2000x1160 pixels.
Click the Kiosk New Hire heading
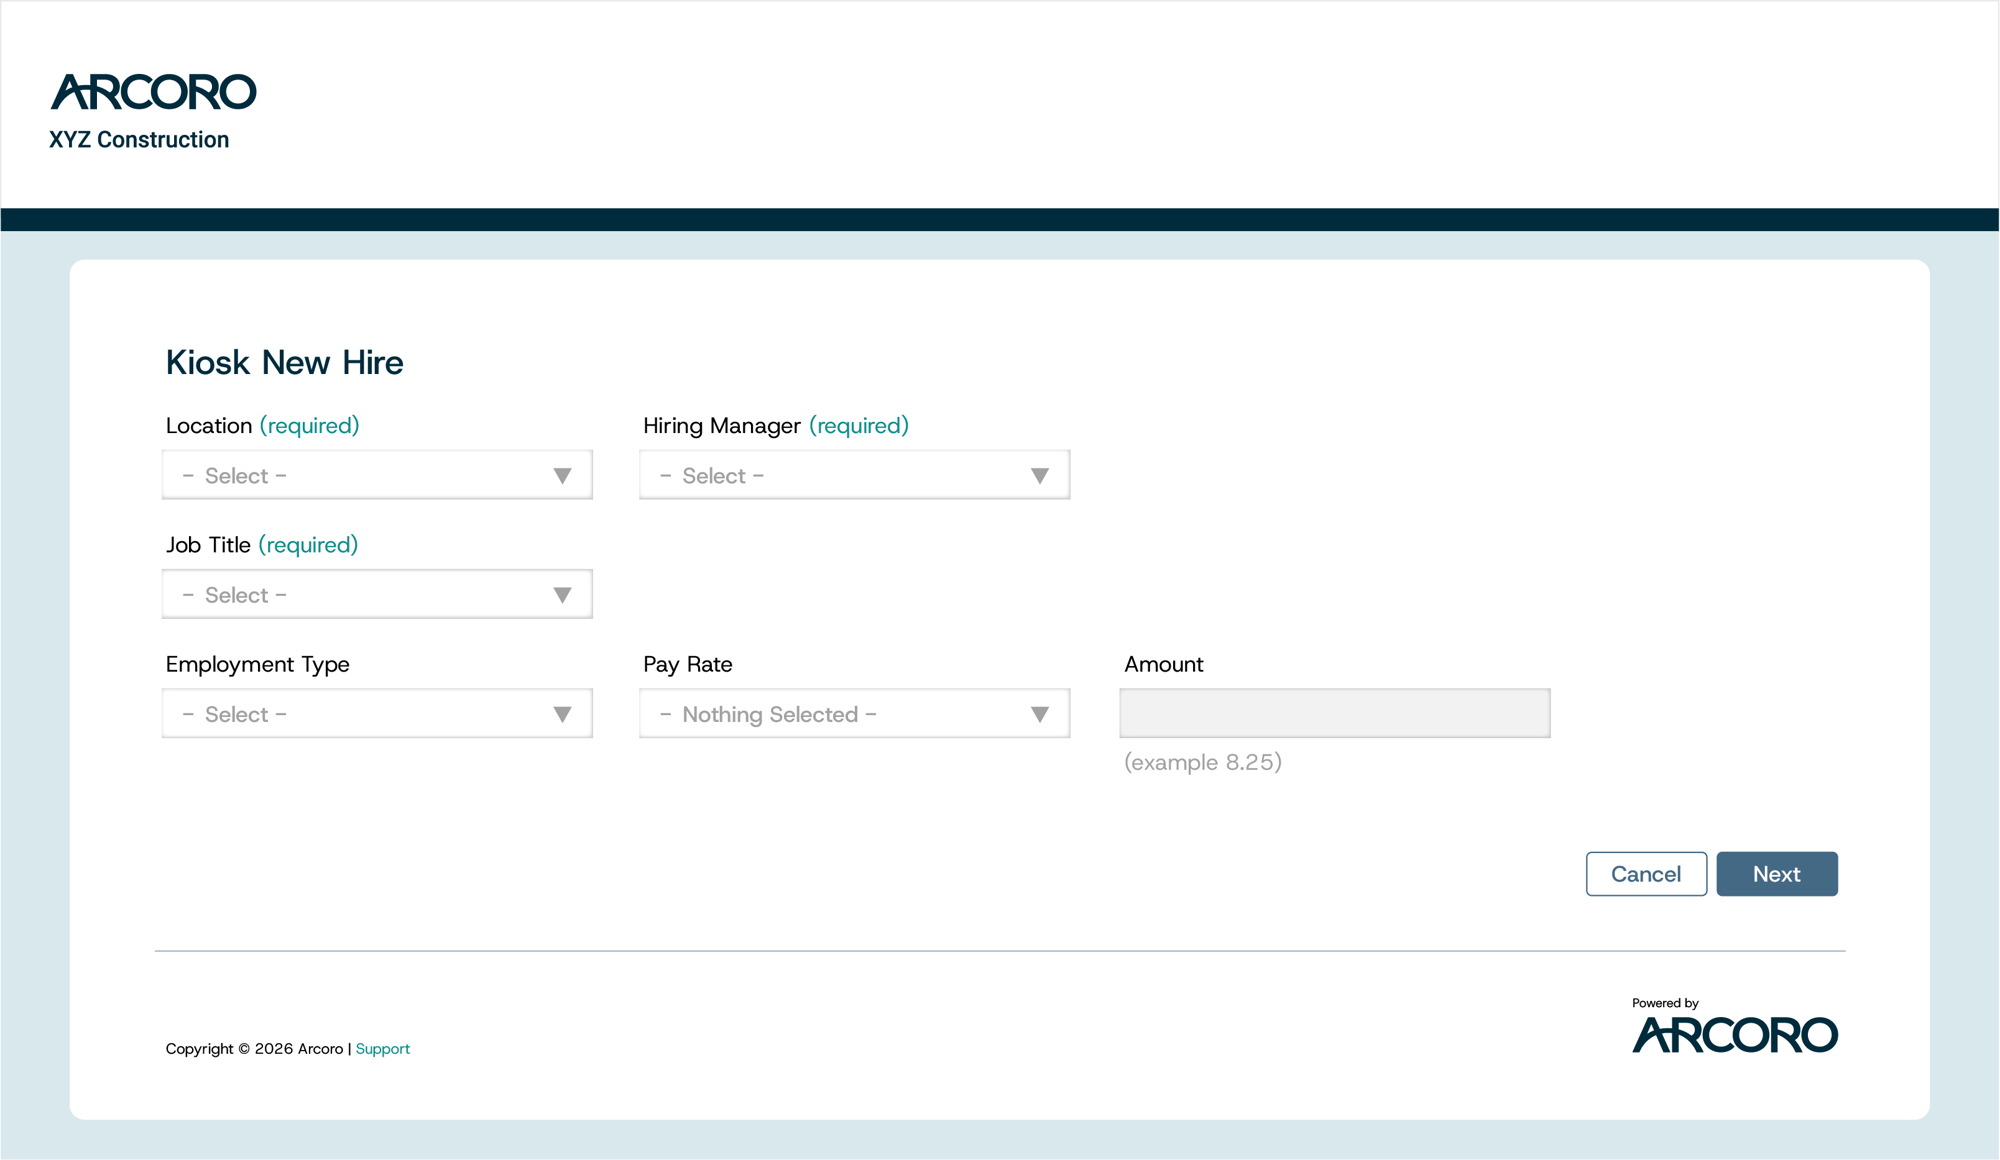[x=285, y=362]
